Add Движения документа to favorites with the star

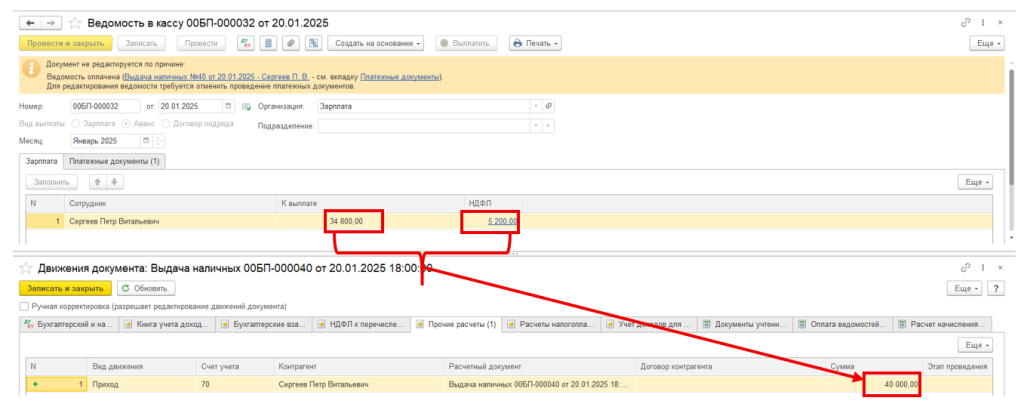(x=26, y=268)
